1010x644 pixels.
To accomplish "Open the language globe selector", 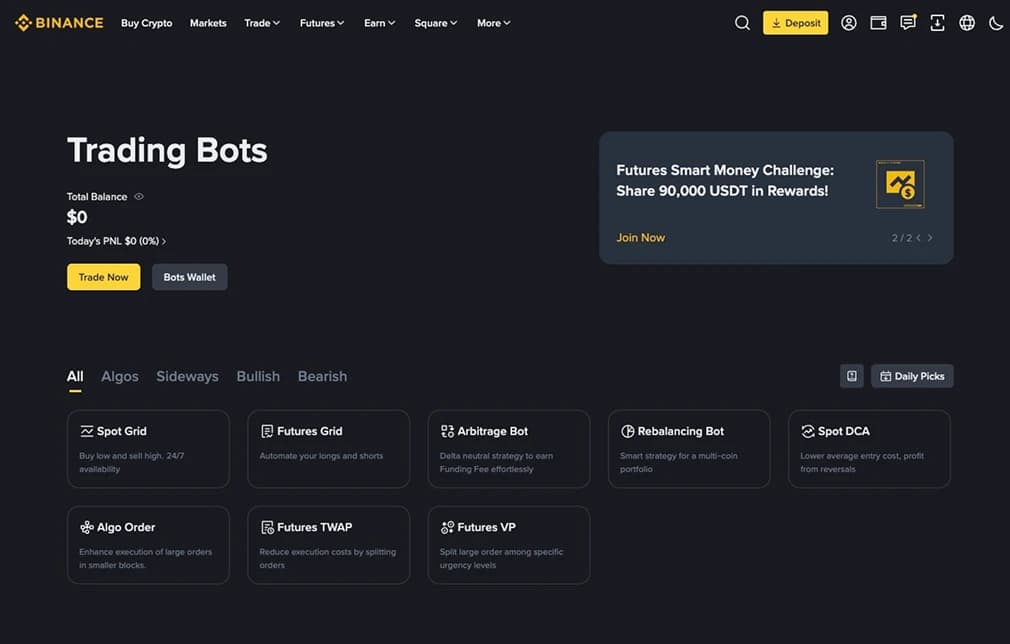I will pos(966,21).
